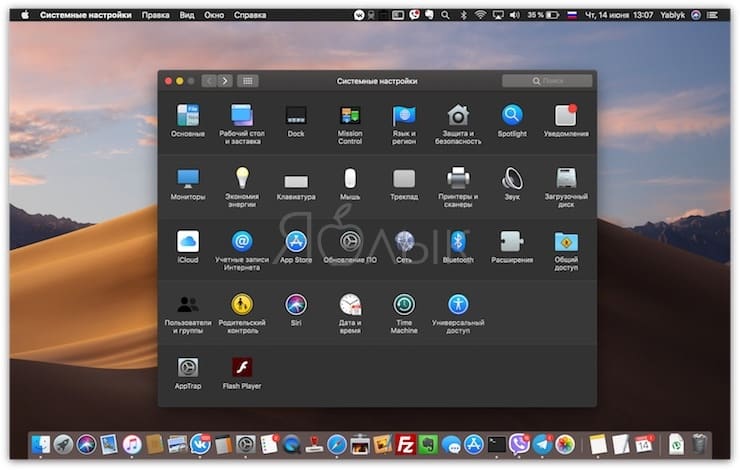Click the Spotlight magnifier in menu bar
The image size is (740, 470).
click(x=445, y=15)
